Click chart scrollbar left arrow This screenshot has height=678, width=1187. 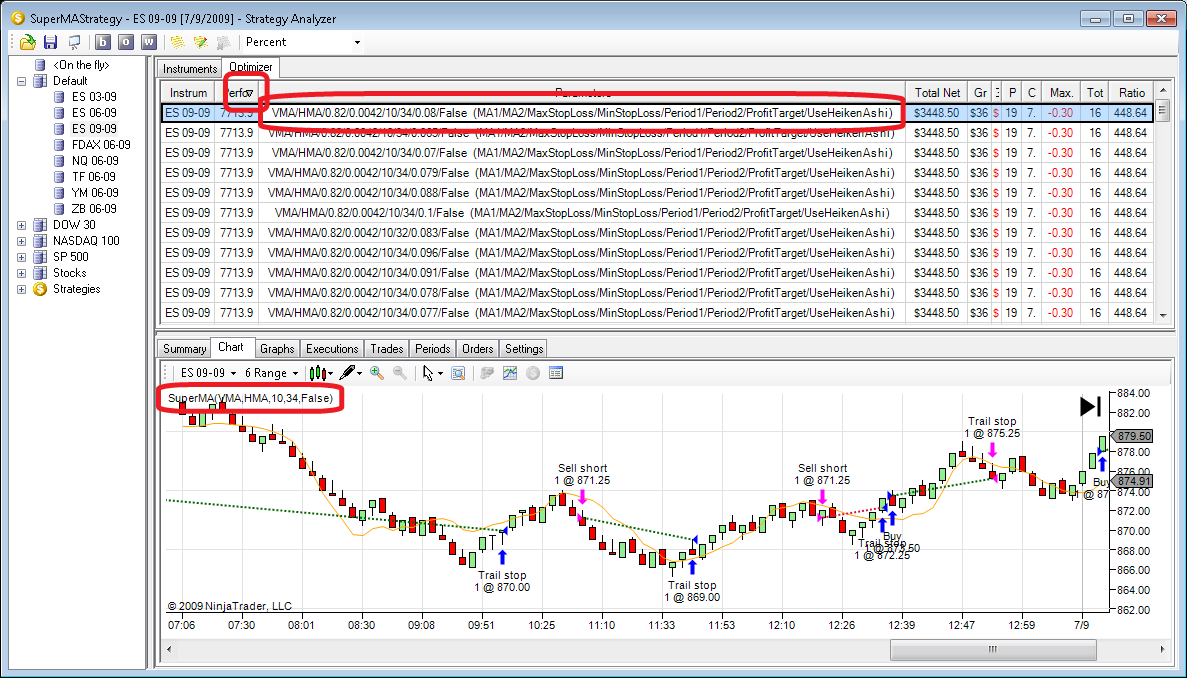pyautogui.click(x=169, y=649)
